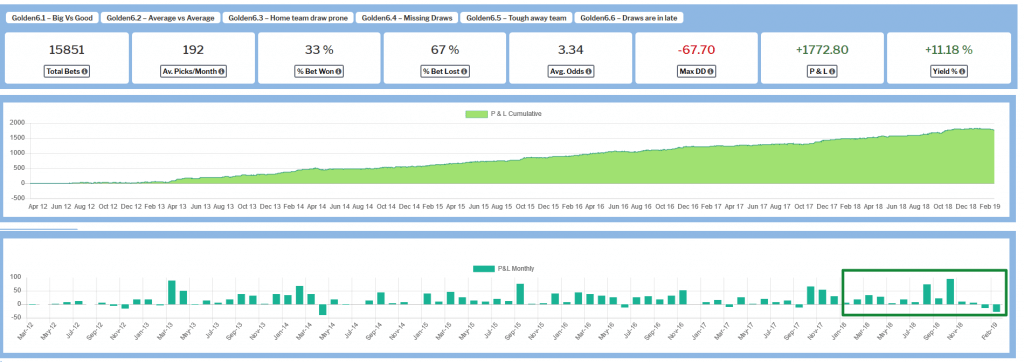Select Golden6.6 – Draws are in late tab

[x=629, y=18]
